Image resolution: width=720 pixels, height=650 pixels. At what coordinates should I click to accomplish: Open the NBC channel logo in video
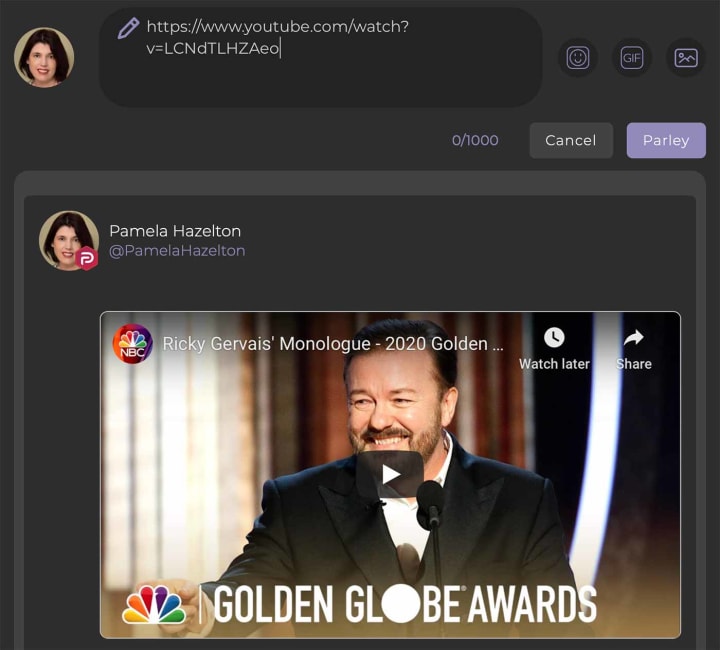pyautogui.click(x=133, y=343)
